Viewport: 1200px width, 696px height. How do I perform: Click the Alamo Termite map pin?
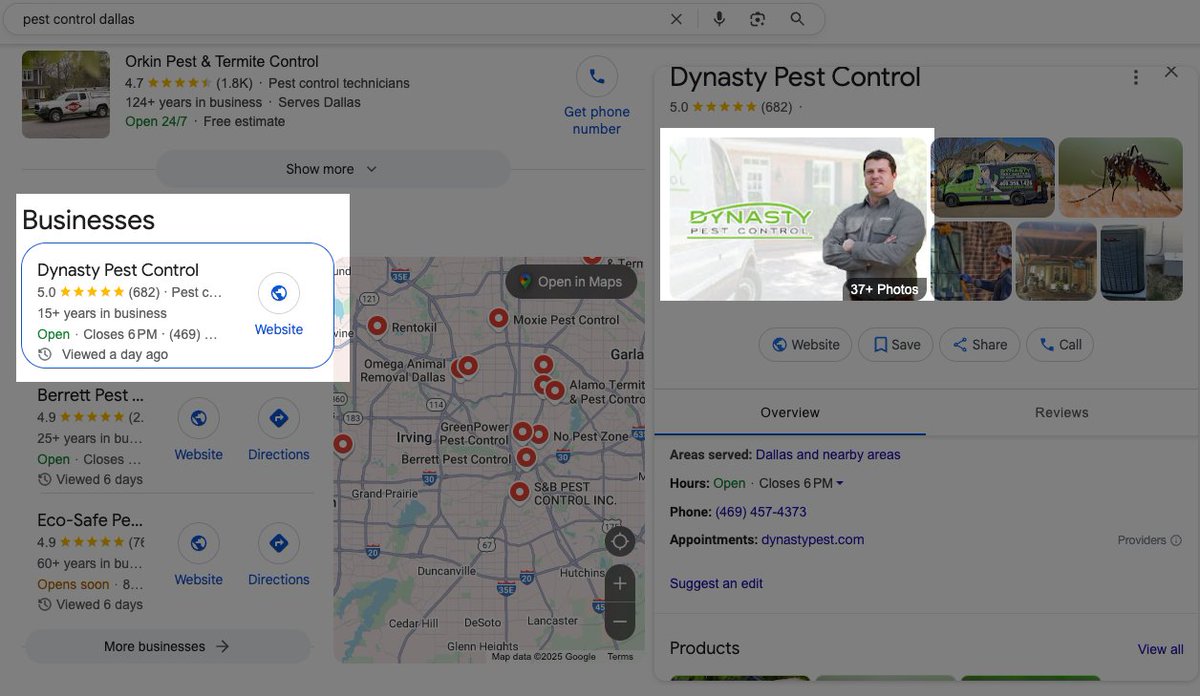point(554,390)
